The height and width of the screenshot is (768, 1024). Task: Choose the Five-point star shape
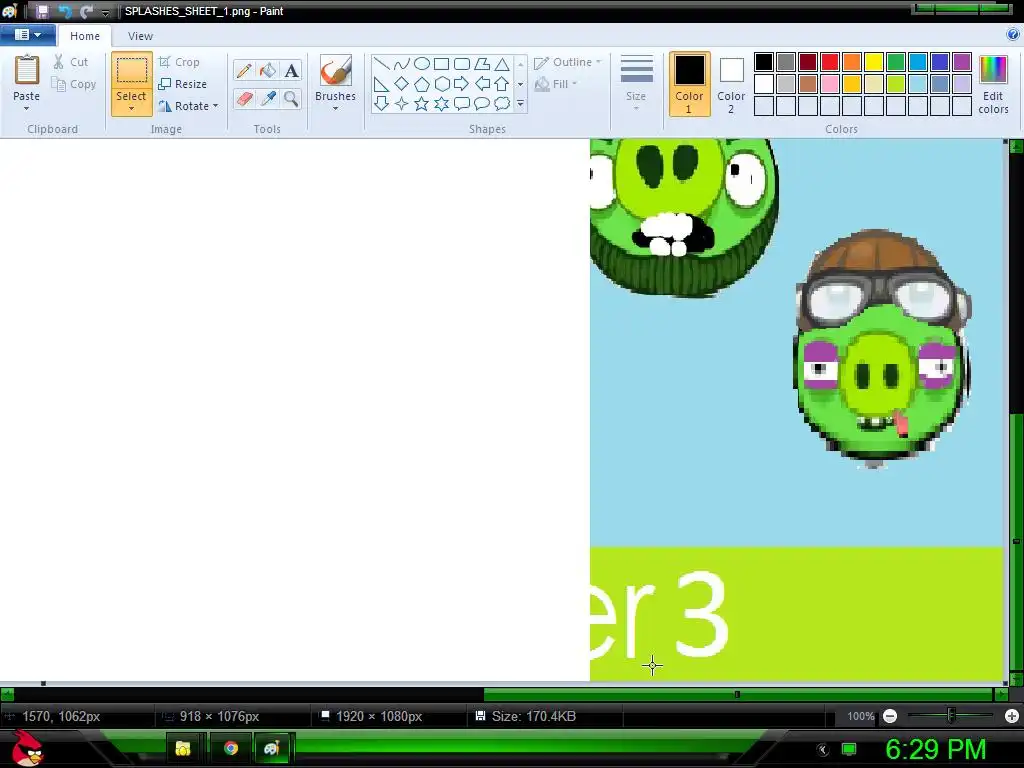tap(422, 103)
